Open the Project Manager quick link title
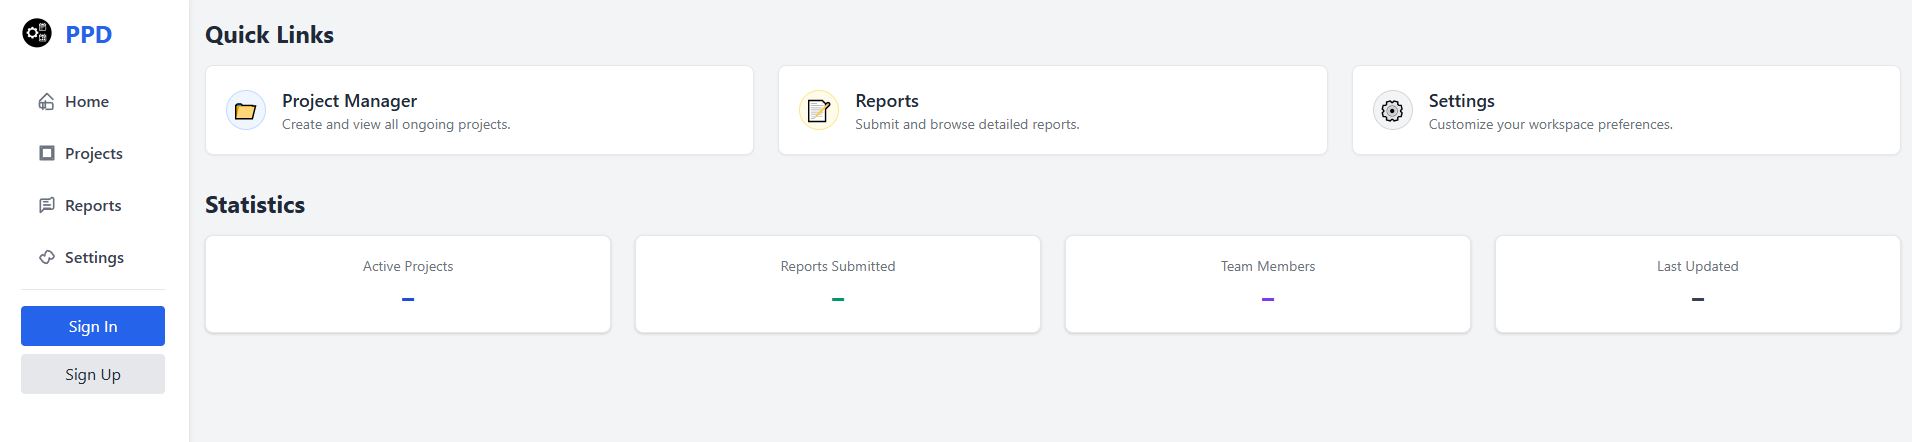 pos(349,101)
